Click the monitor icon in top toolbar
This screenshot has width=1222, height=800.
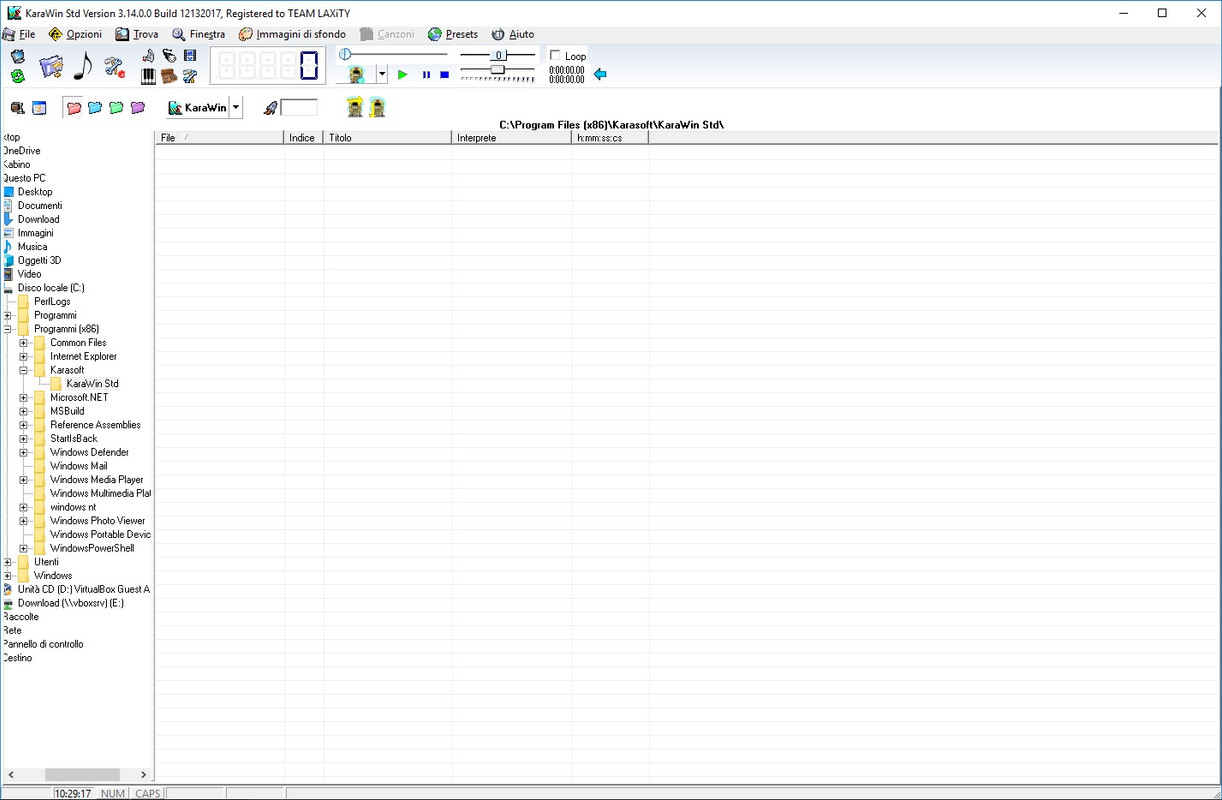coord(18,56)
